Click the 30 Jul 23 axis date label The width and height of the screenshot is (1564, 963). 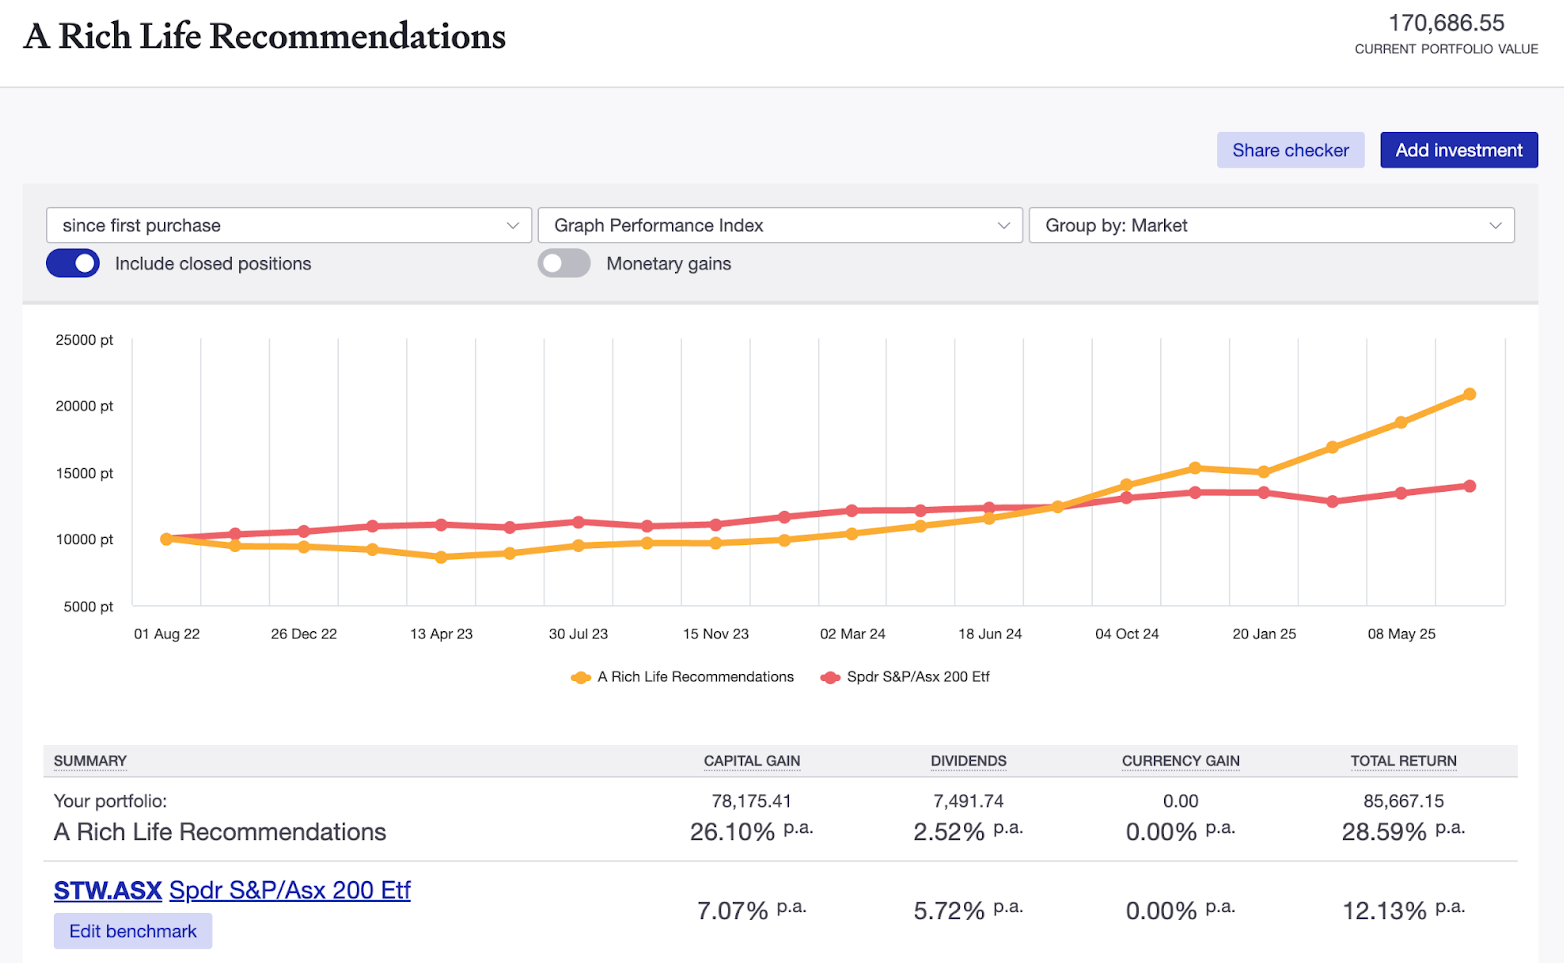click(x=578, y=634)
